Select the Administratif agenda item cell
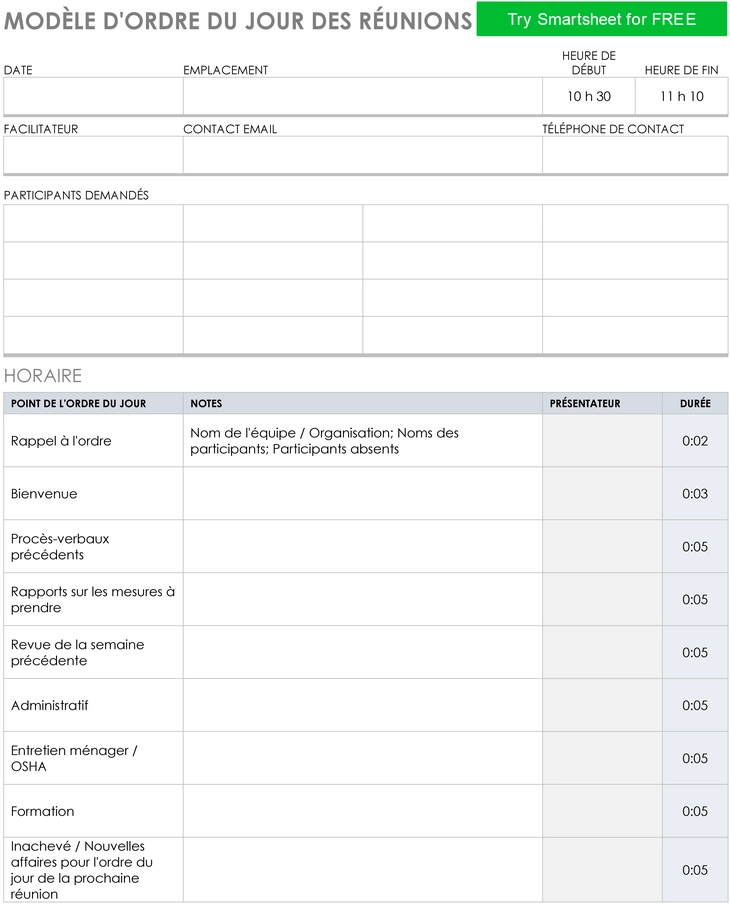Viewport: 731px width, 904px height. (x=93, y=706)
